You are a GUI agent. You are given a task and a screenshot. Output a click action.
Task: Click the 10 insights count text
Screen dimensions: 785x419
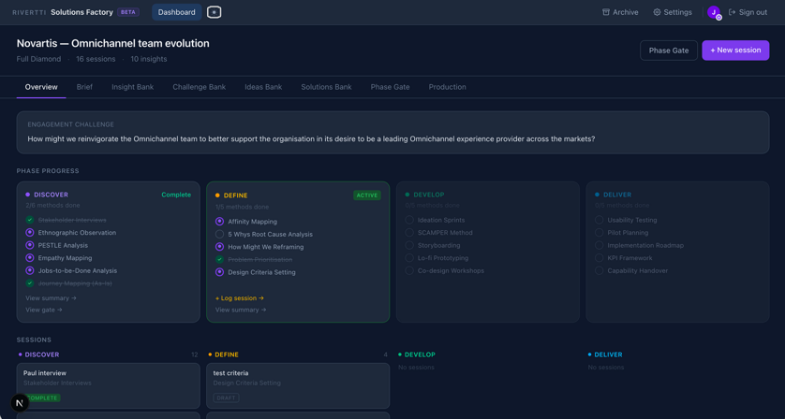tap(149, 59)
